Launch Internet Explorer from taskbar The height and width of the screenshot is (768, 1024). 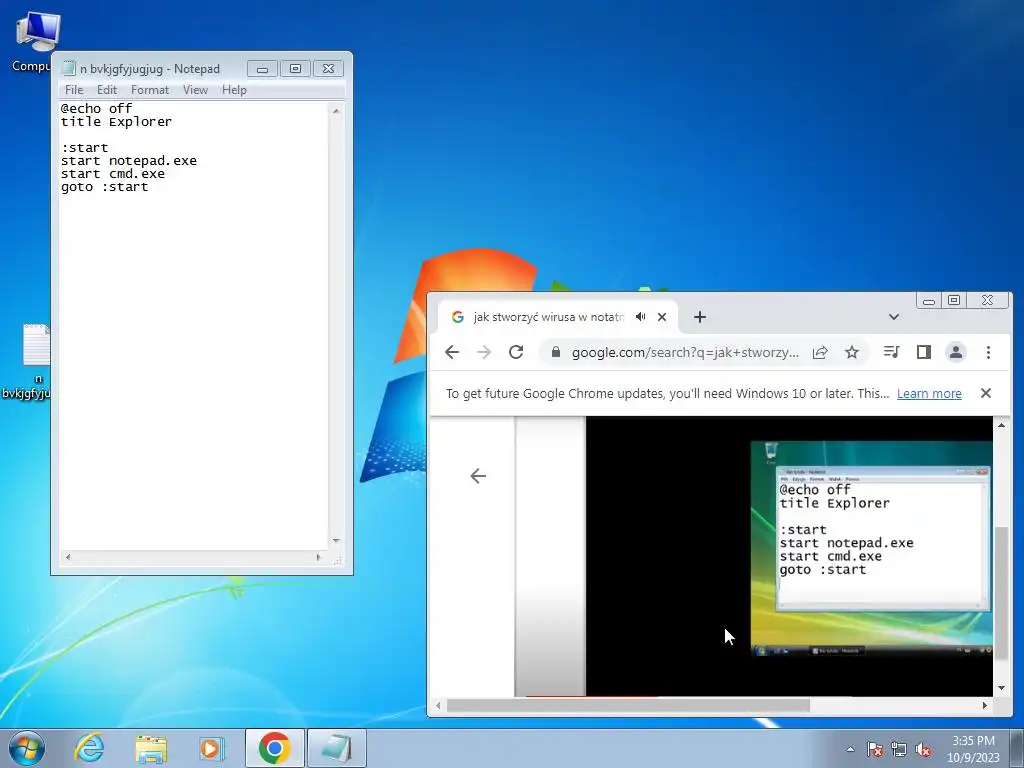point(89,748)
